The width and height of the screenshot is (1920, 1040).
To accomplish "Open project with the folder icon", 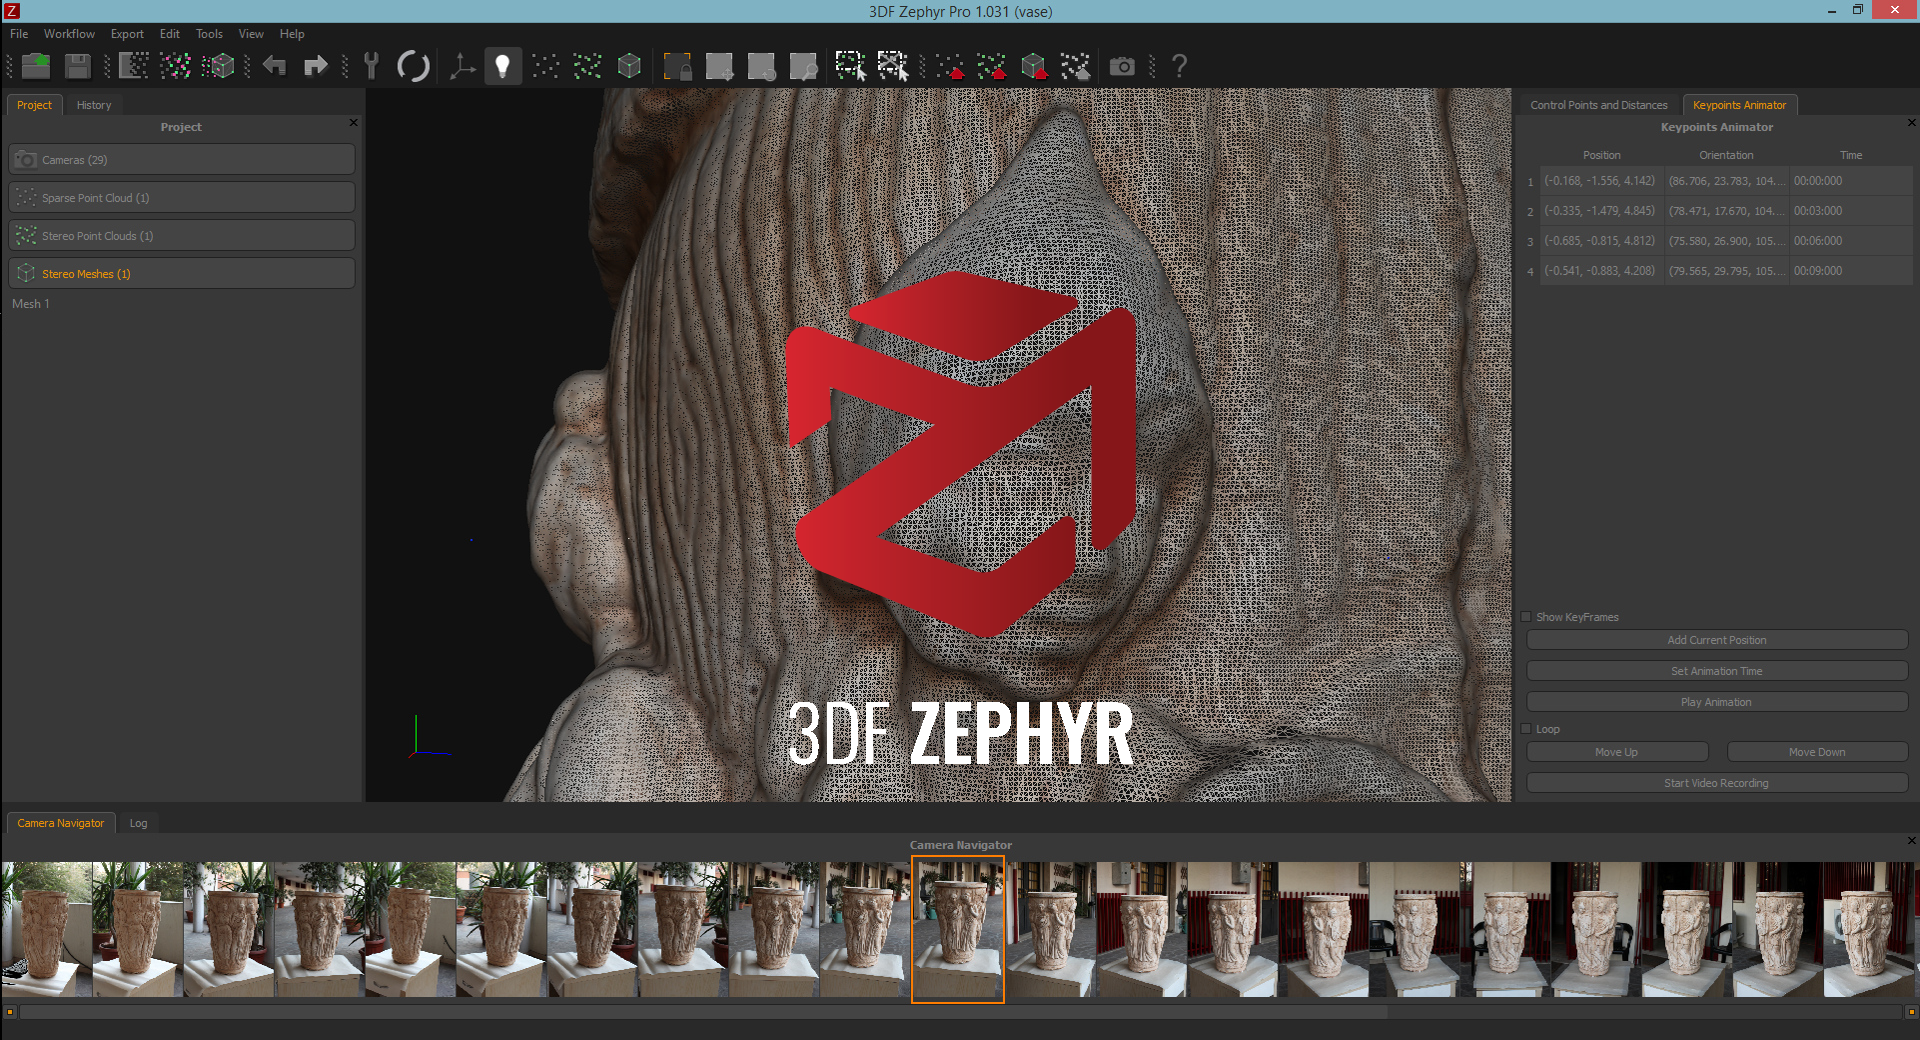I will (x=36, y=66).
